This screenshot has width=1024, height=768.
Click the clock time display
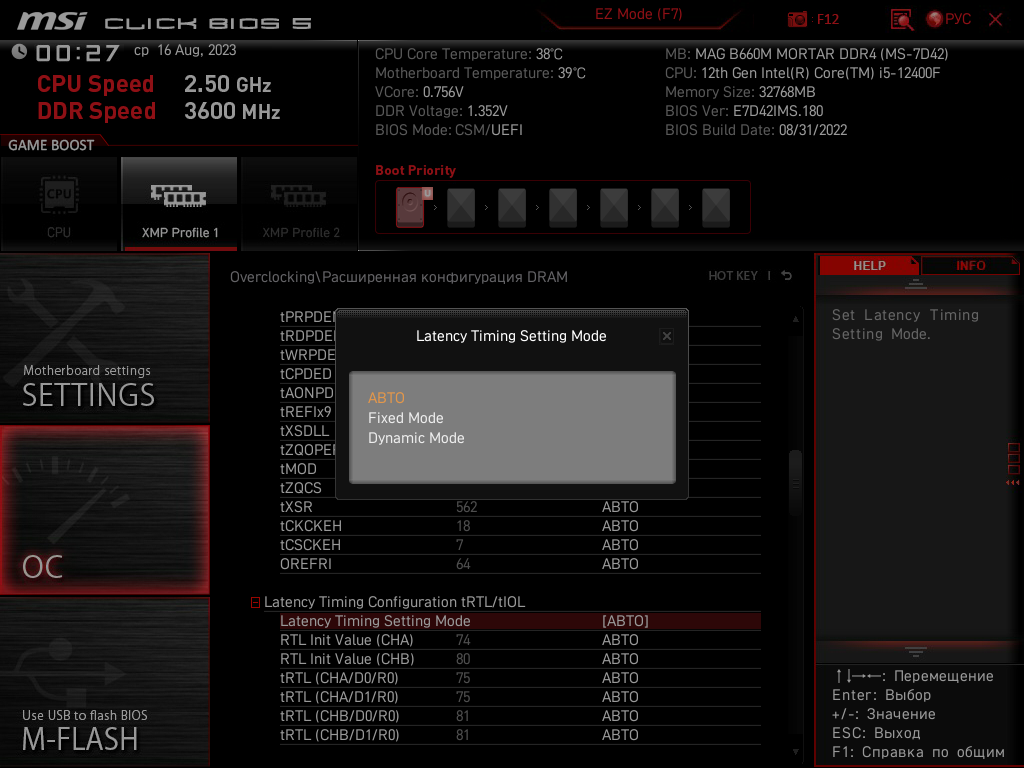78,53
